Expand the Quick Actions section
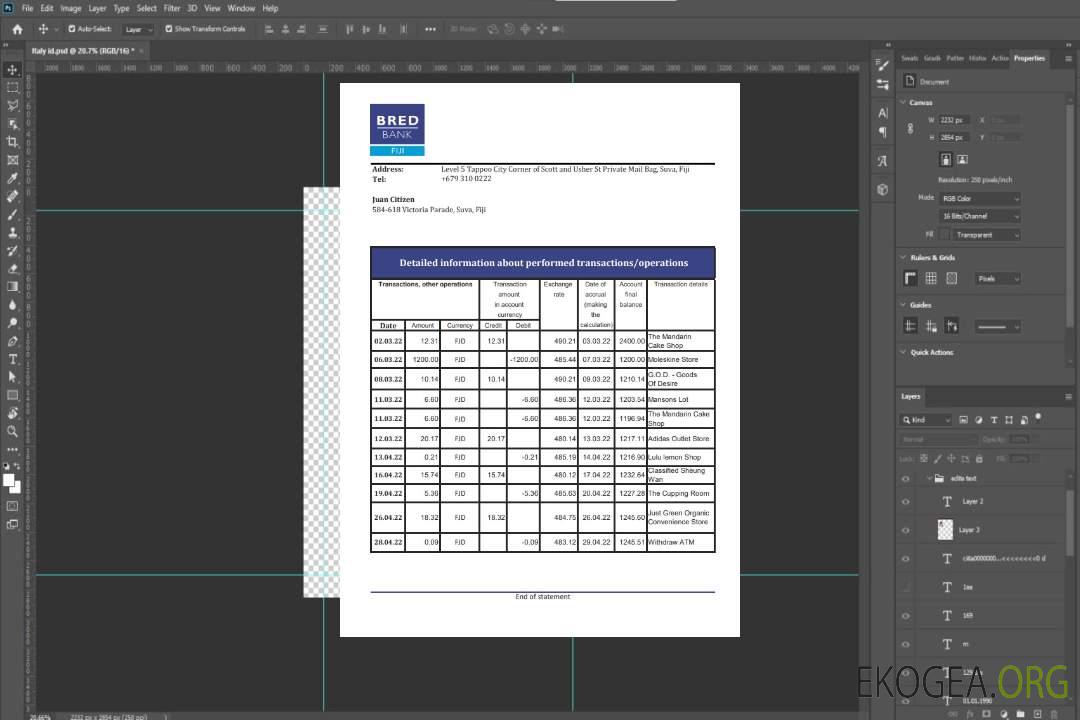The width and height of the screenshot is (1080, 720). [x=903, y=352]
